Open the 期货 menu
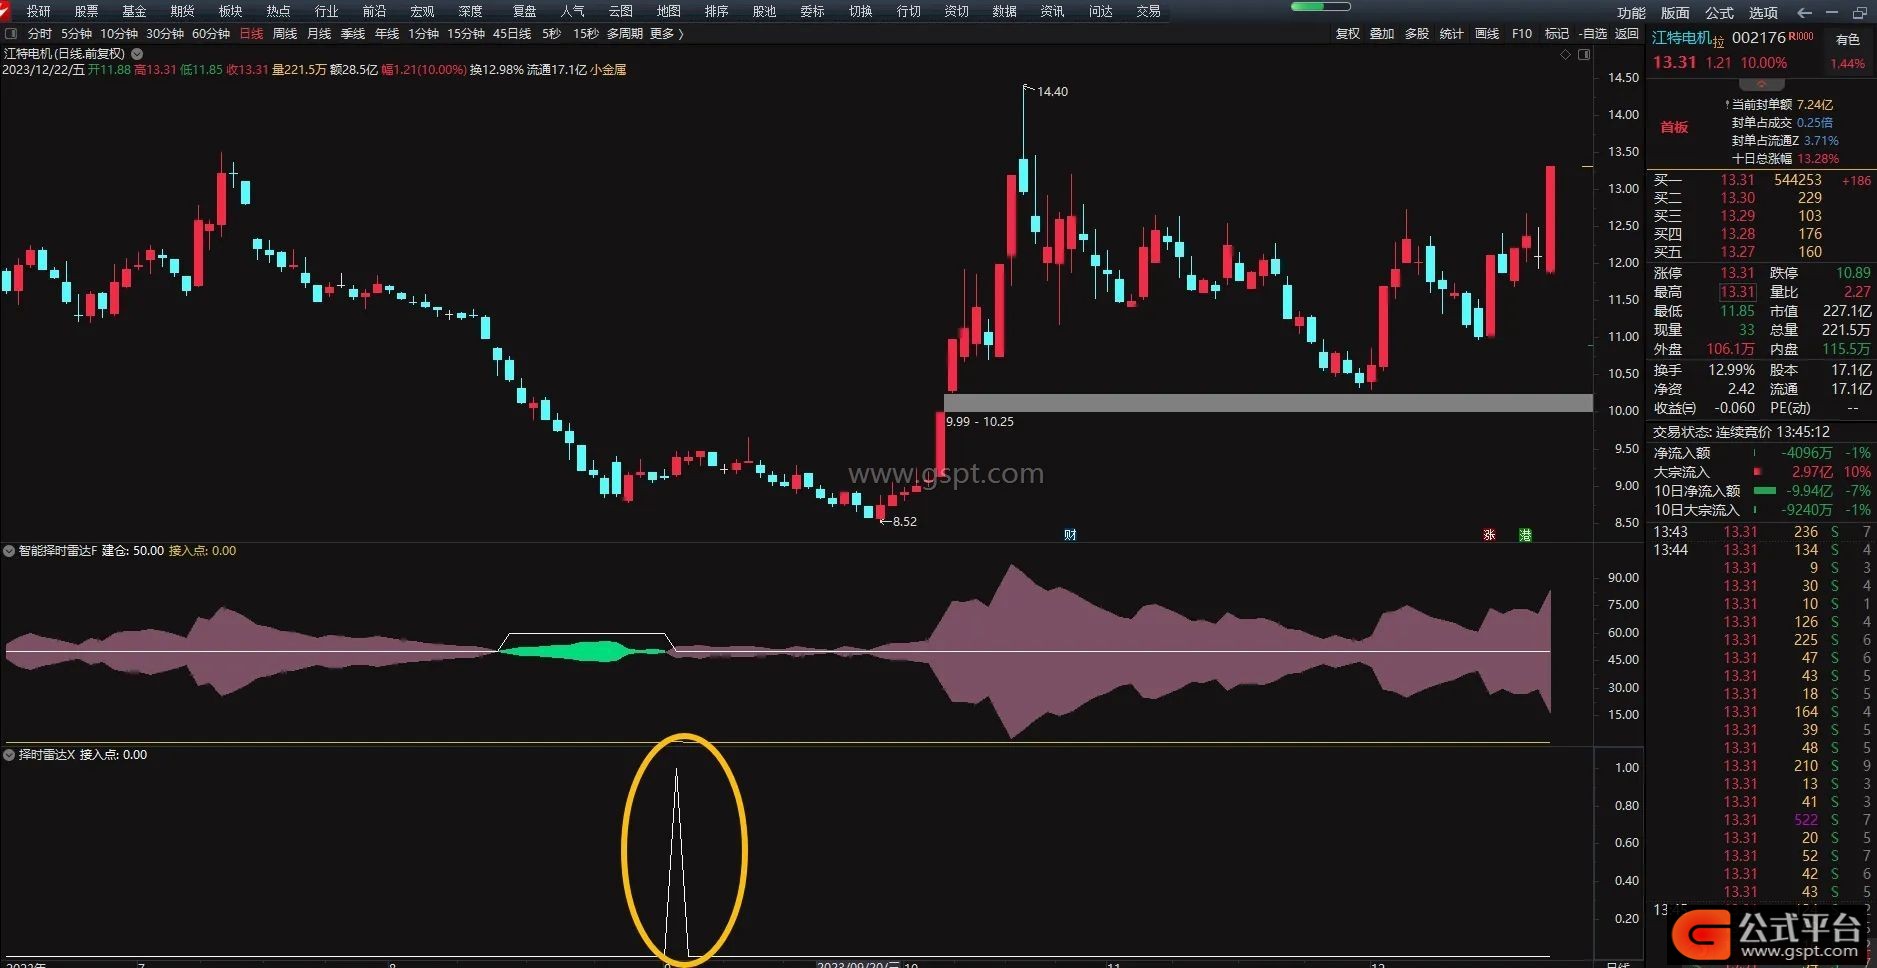The height and width of the screenshot is (968, 1877). coord(182,11)
